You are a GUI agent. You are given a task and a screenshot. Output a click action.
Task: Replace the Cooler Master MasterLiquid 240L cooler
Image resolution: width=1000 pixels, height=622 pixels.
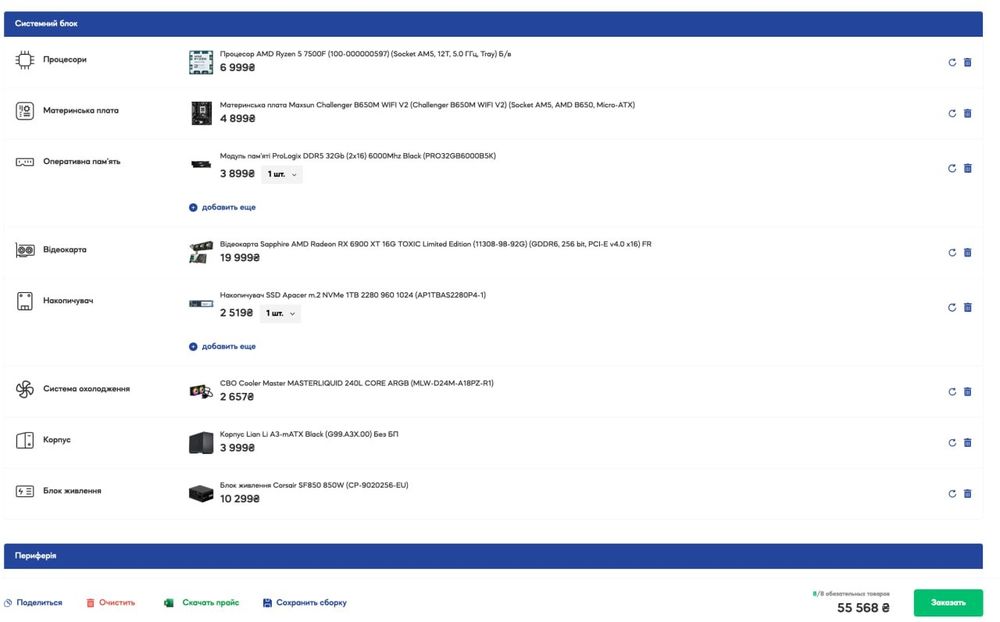coord(952,392)
